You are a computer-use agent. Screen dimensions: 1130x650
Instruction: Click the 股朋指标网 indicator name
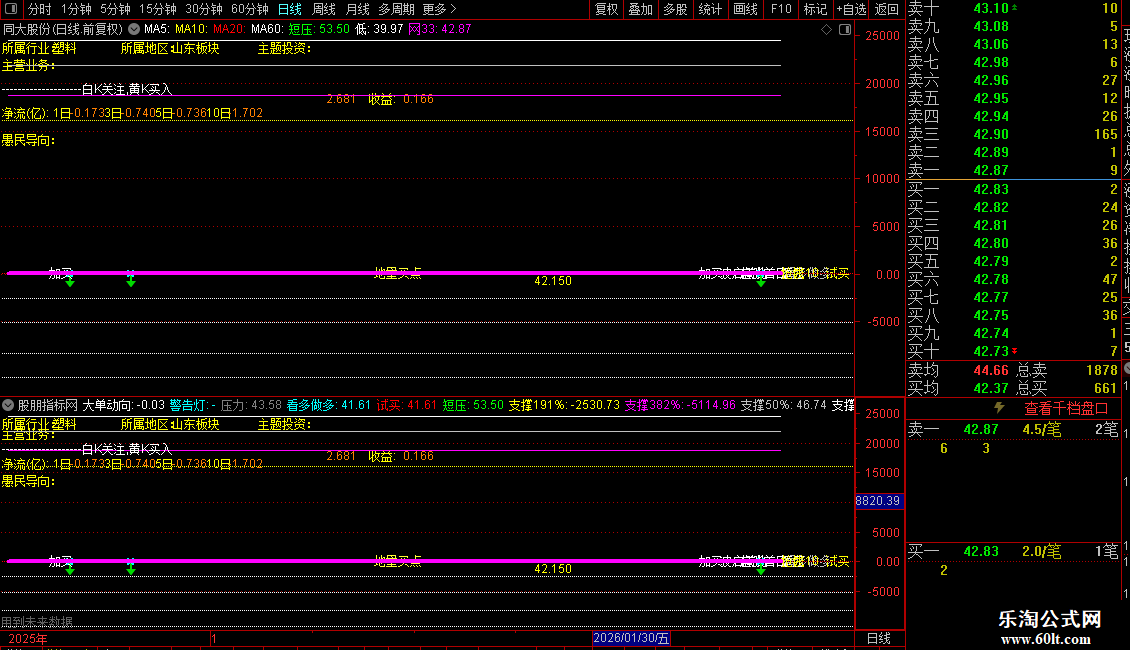[48, 405]
